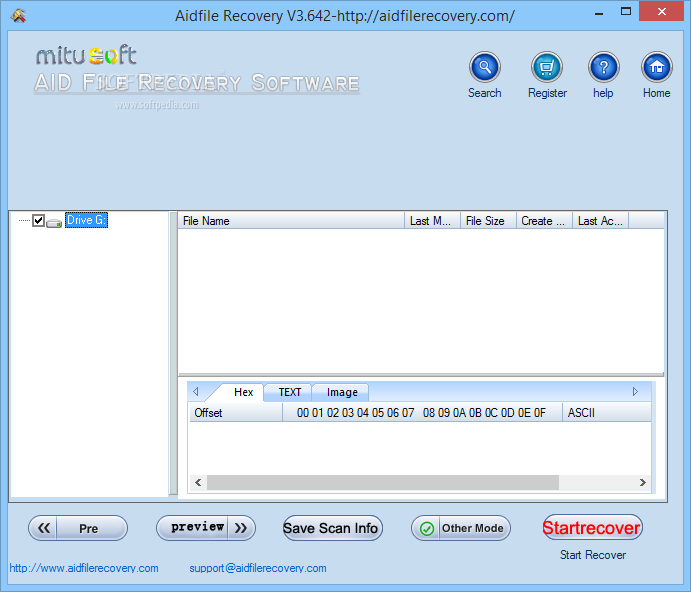
Task: Click hex view scrollbar right arrow
Action: pyautogui.click(x=643, y=482)
